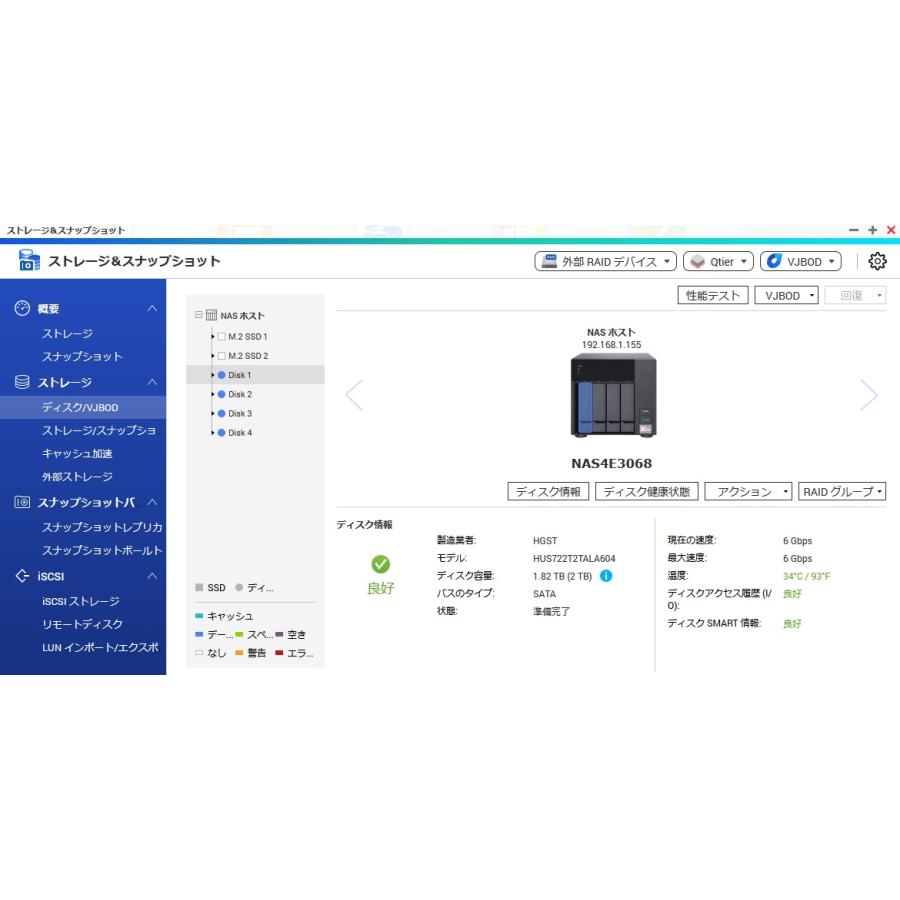Click the 警告 orange legend swatch
Image resolution: width=900 pixels, height=900 pixels.
point(239,653)
